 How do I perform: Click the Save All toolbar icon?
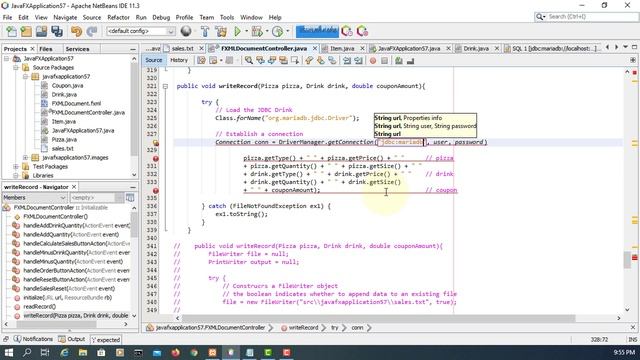tap(57, 31)
